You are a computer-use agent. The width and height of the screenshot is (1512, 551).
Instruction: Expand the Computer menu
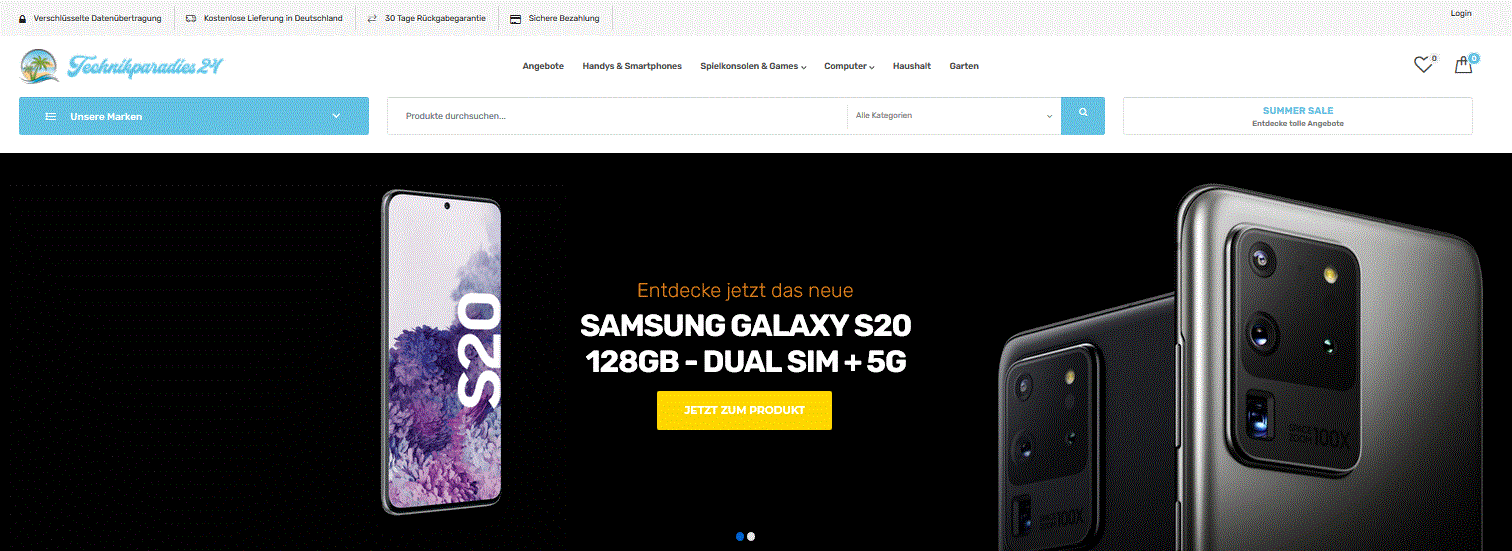coord(849,66)
